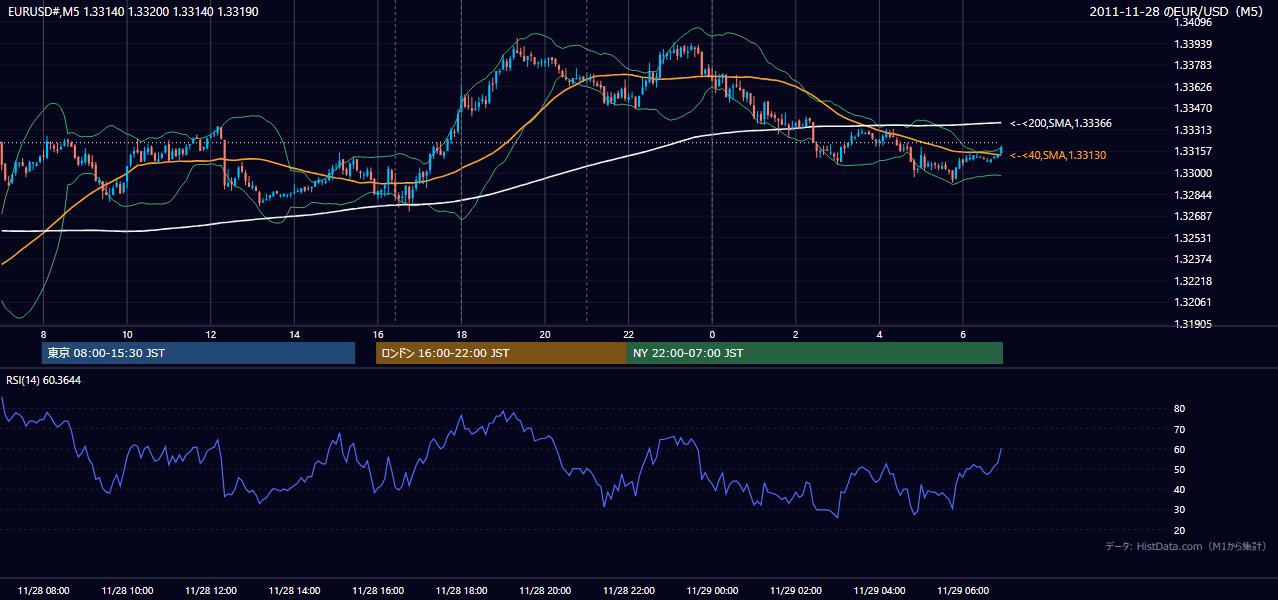Click RSI scale label 70

click(x=1180, y=429)
